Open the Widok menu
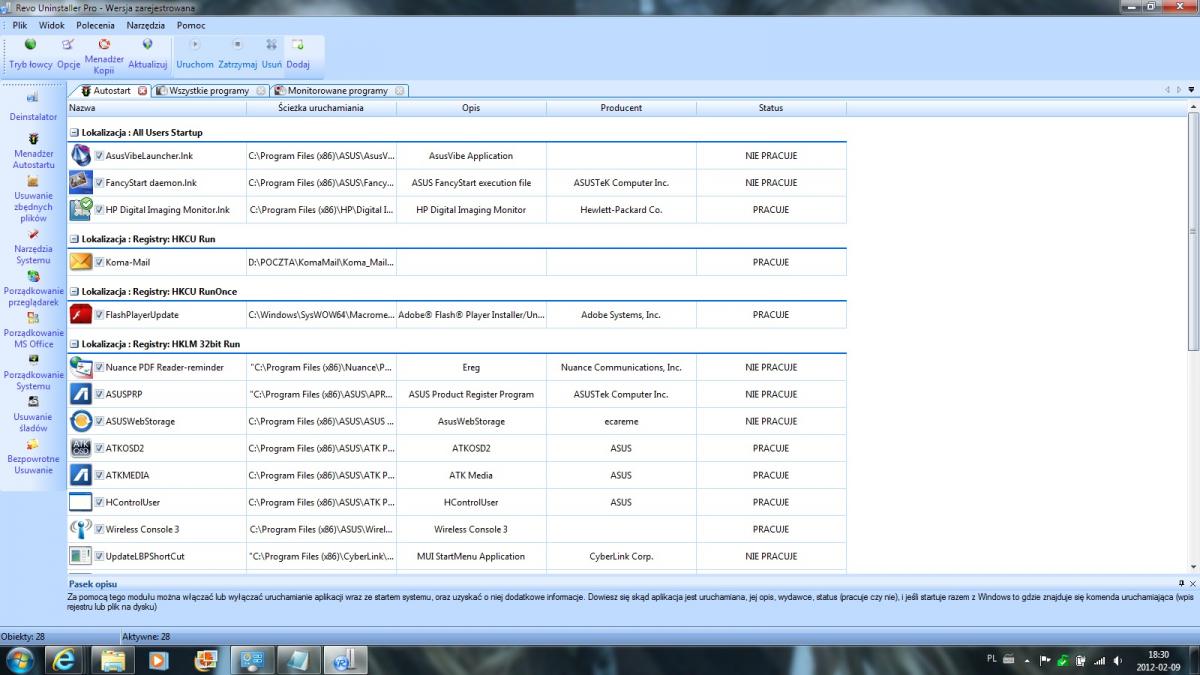The image size is (1200, 675). [x=51, y=25]
